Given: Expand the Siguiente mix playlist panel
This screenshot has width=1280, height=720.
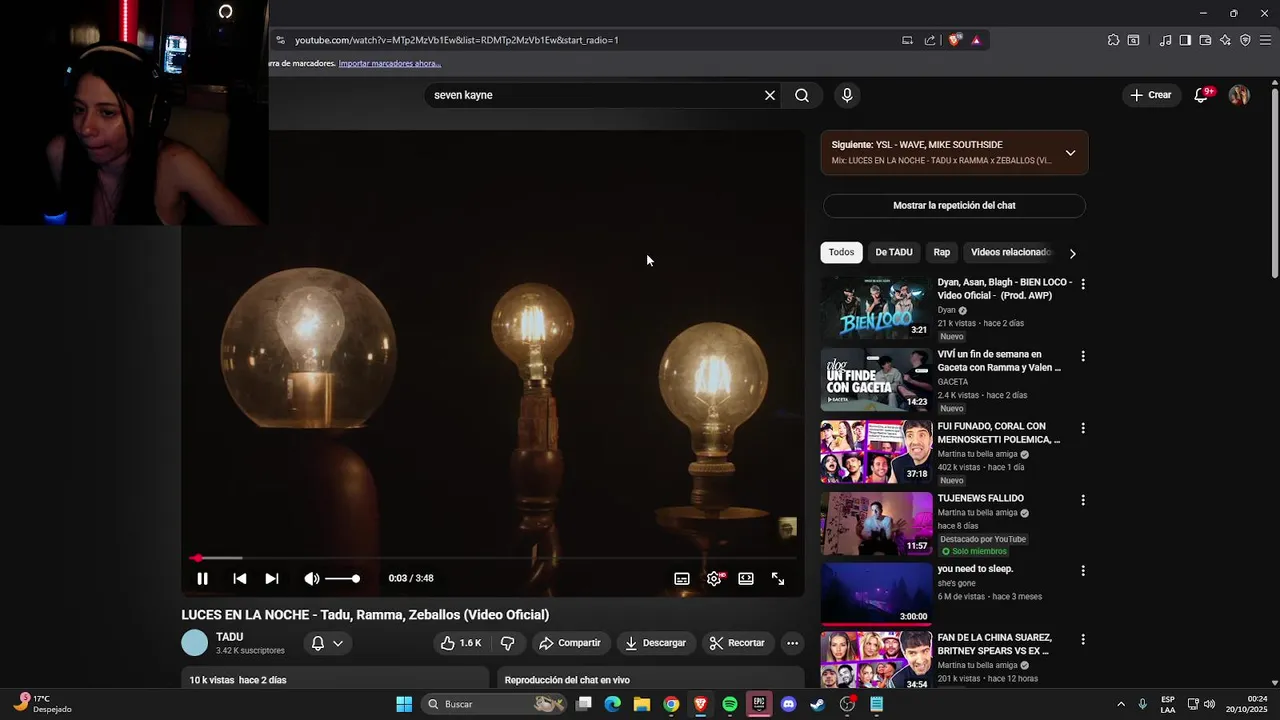Looking at the screenshot, I should (1070, 153).
